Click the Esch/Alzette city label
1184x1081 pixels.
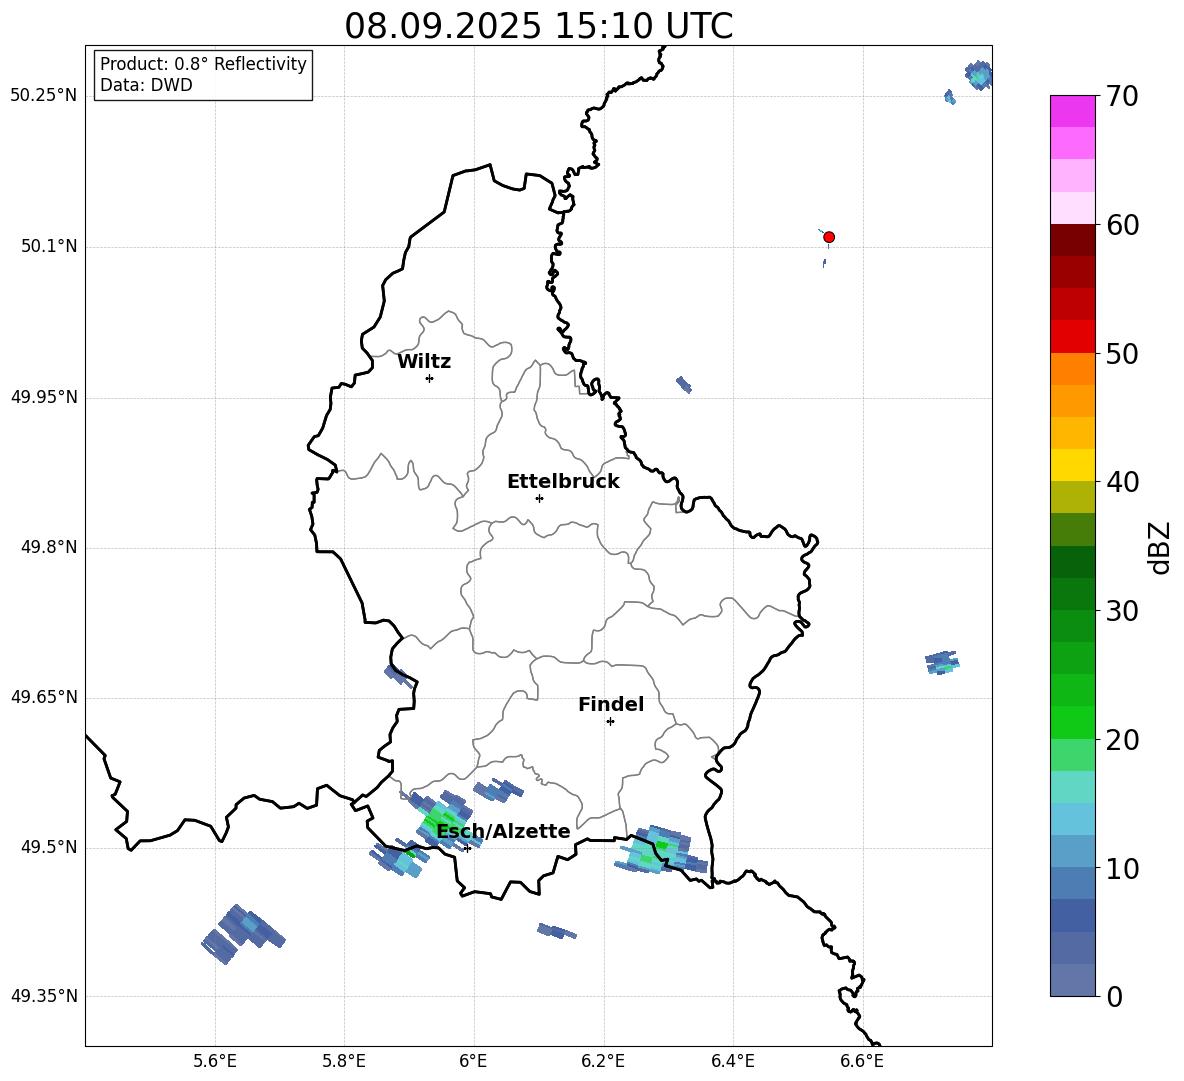coord(503,831)
